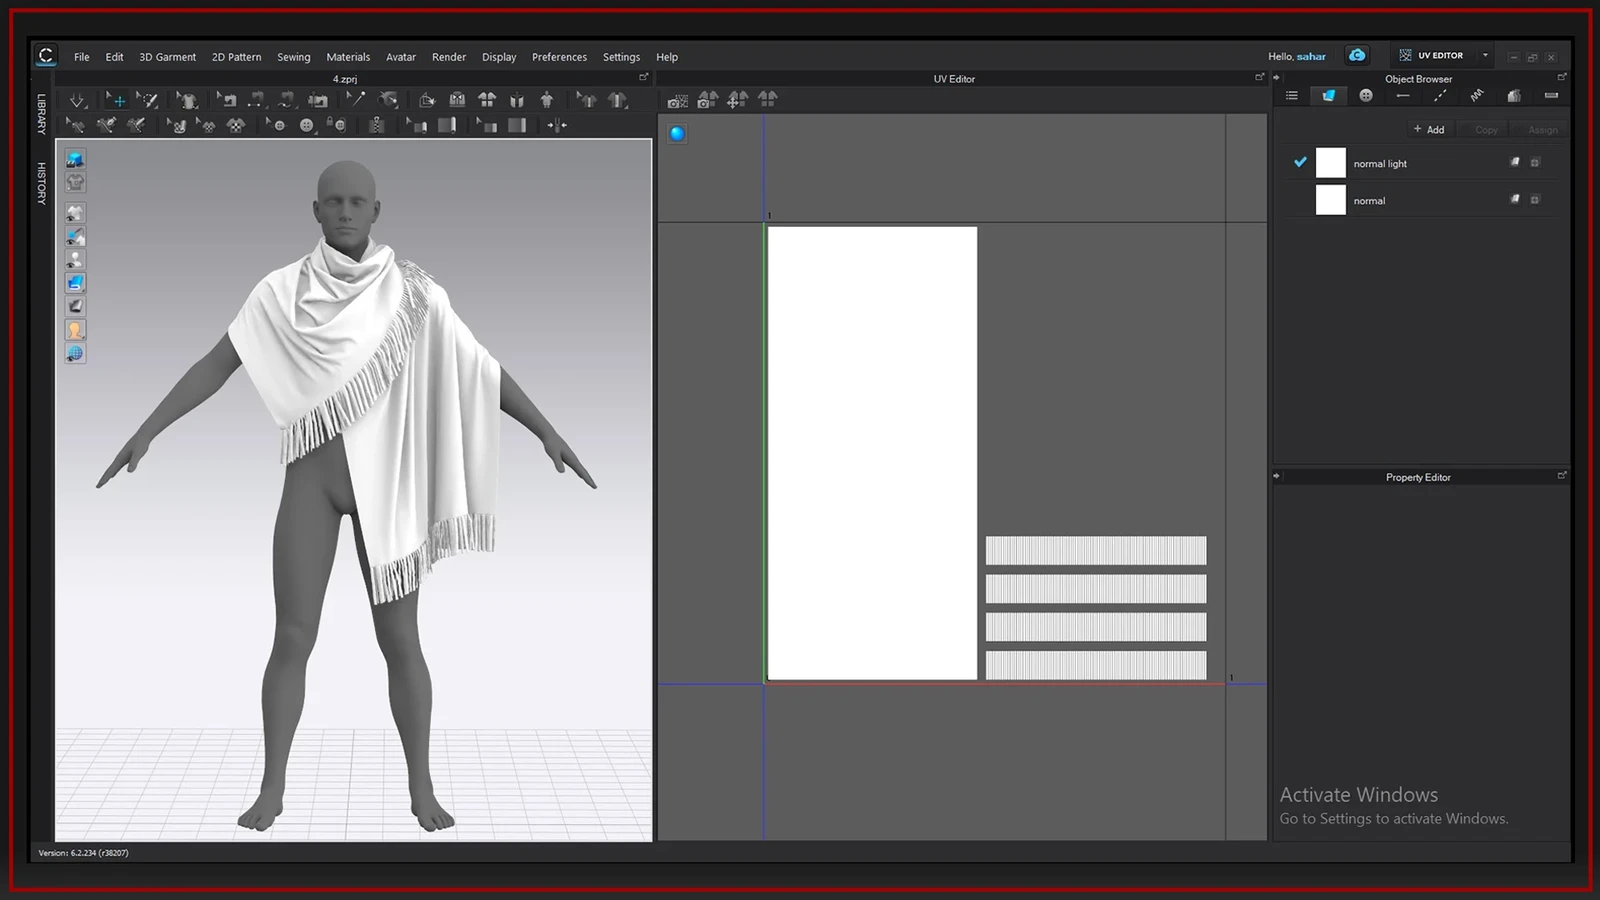Open the CLO cloud connect icon

click(1357, 55)
